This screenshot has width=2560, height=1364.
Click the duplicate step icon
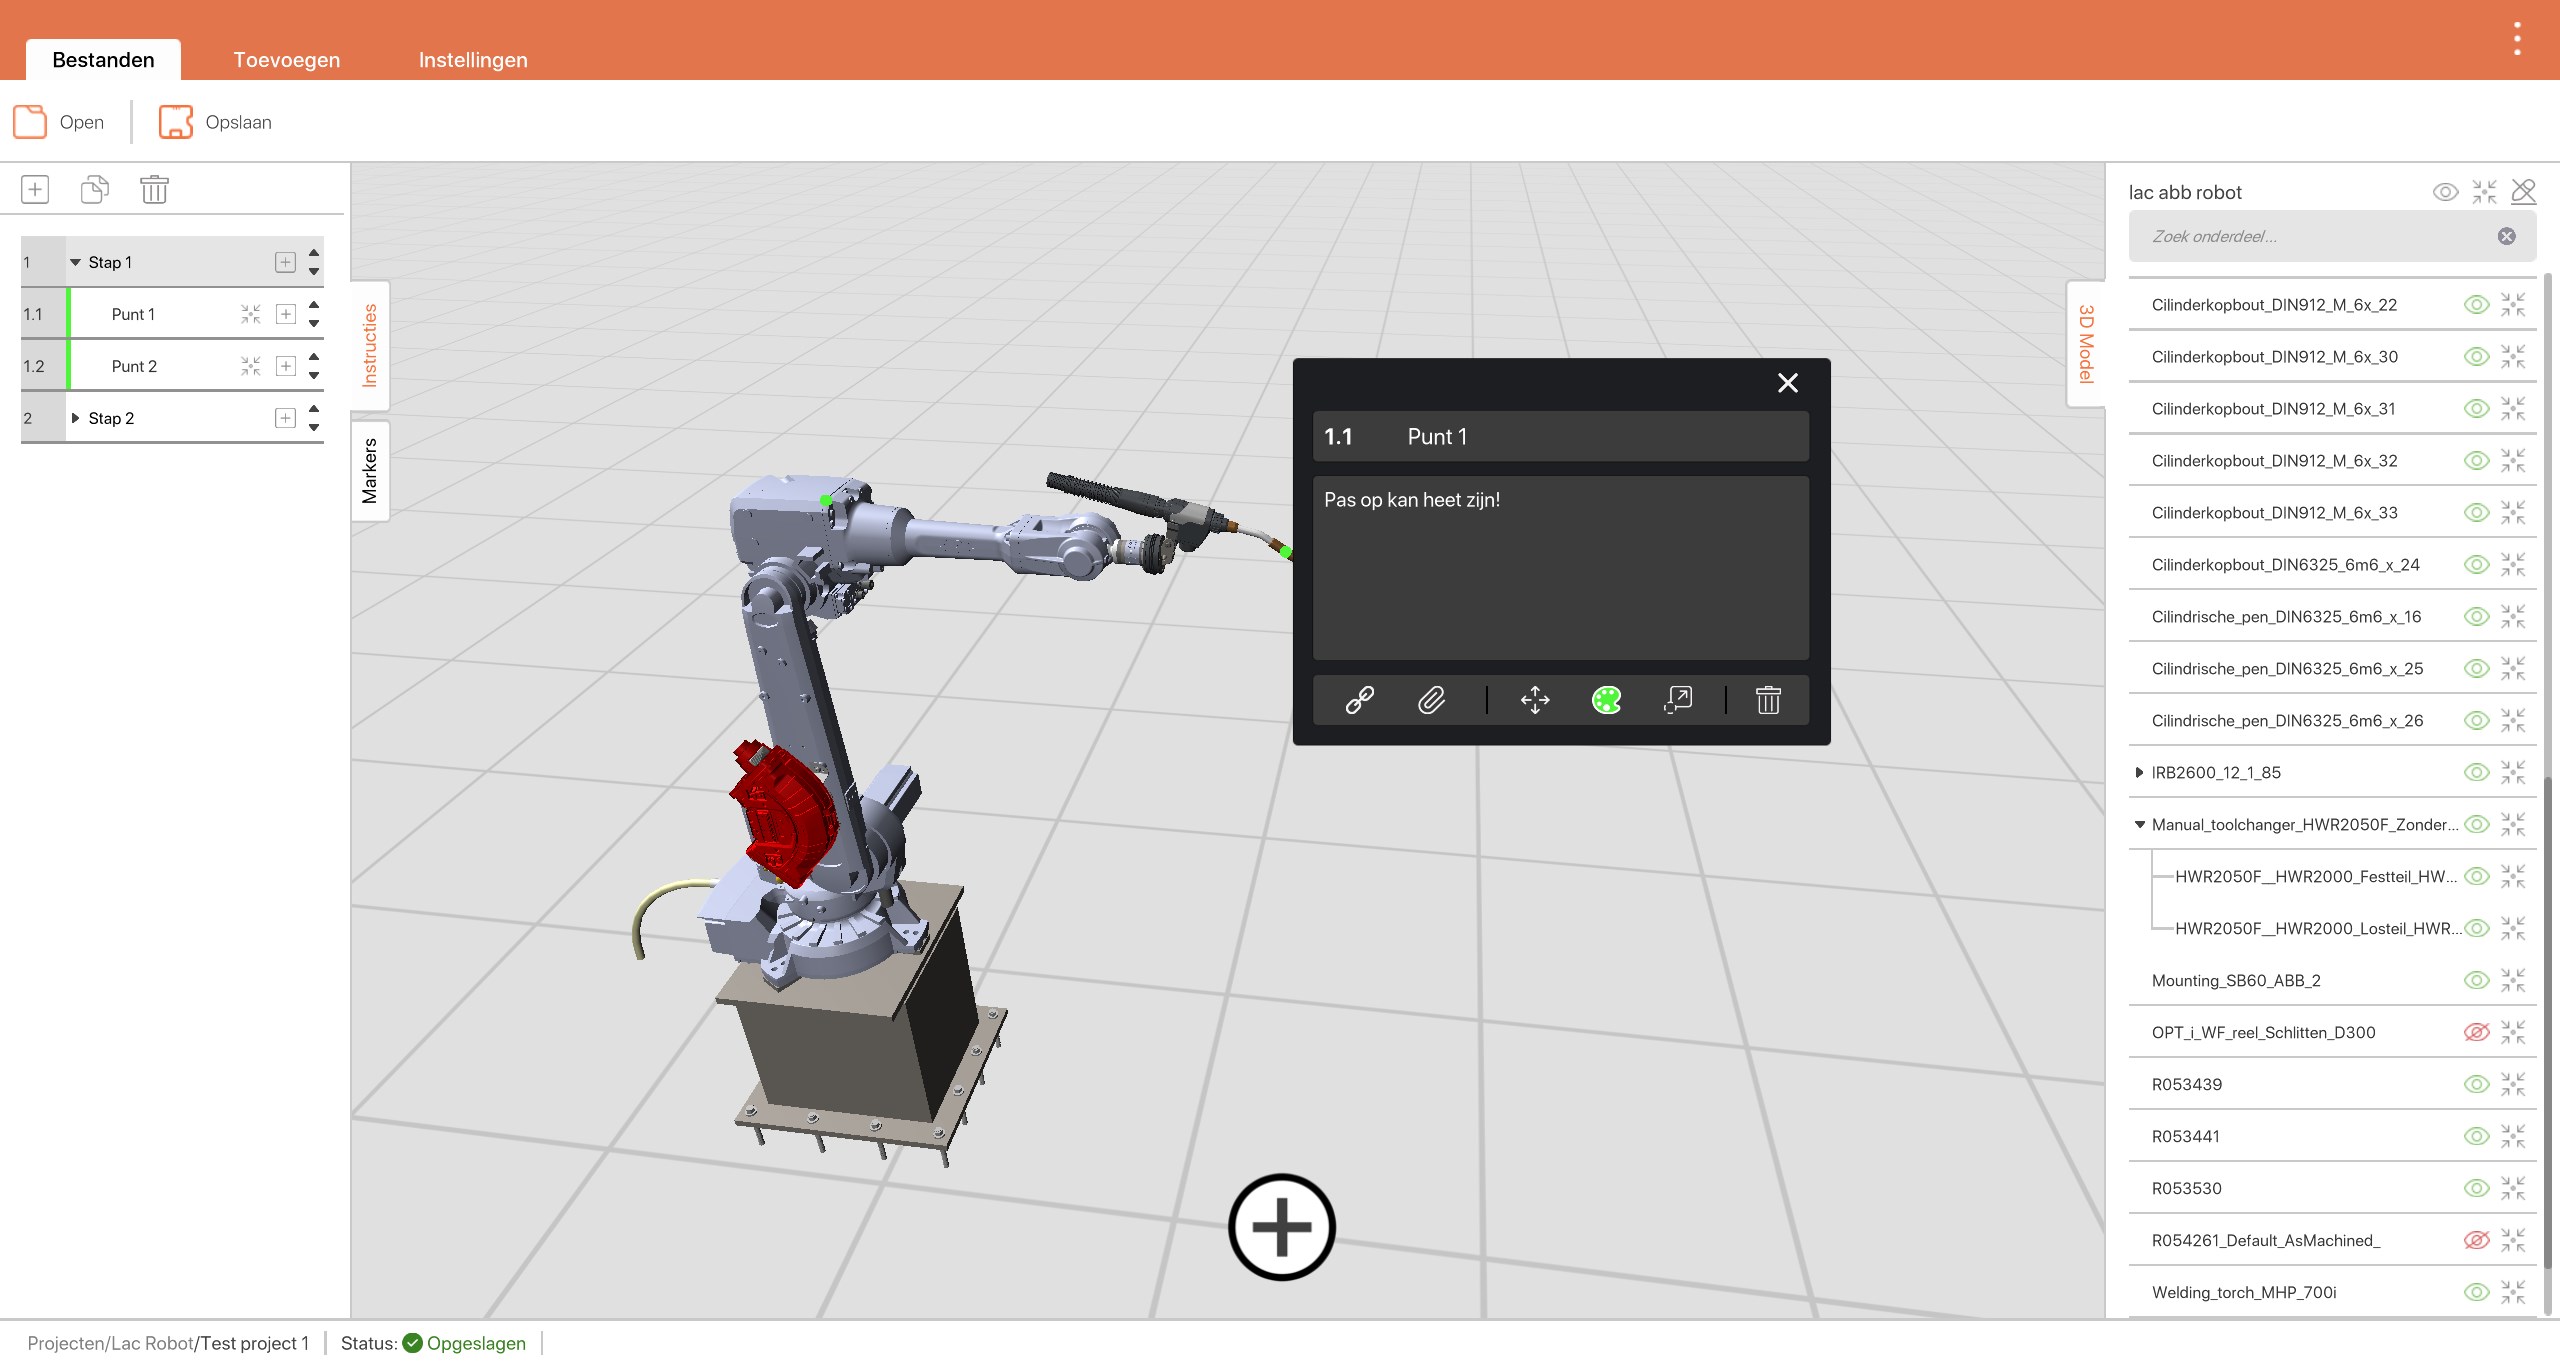(94, 189)
